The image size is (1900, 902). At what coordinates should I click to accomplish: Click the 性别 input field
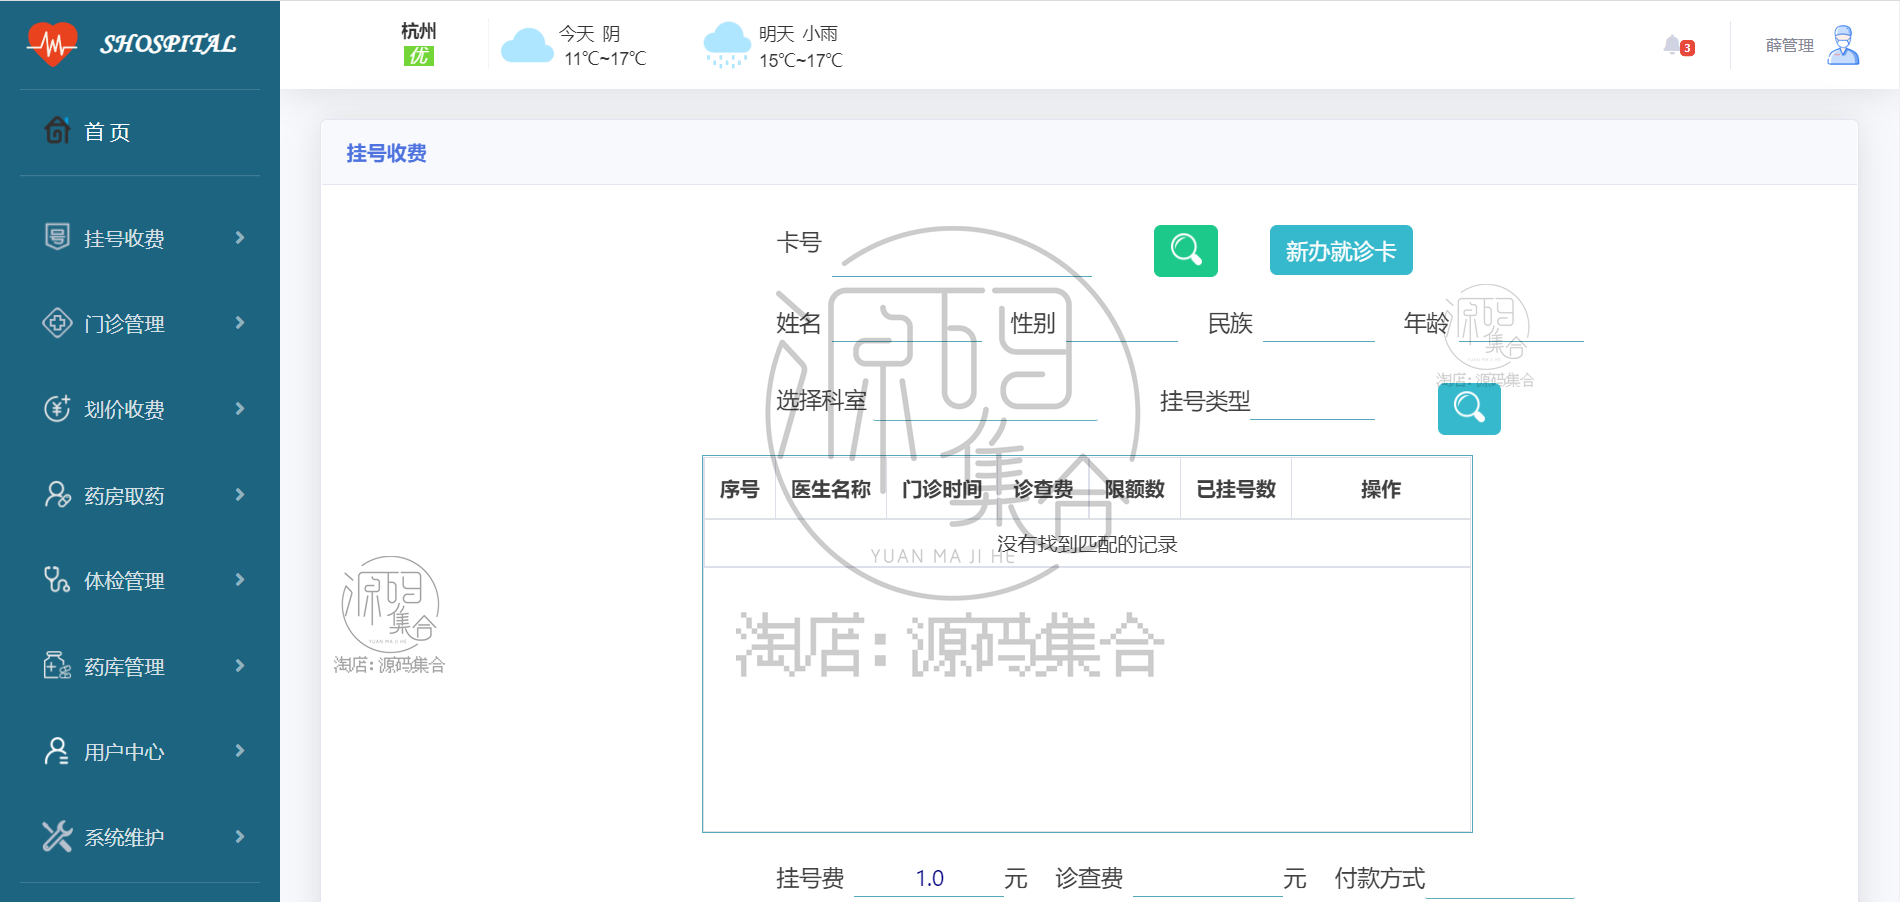(1122, 324)
